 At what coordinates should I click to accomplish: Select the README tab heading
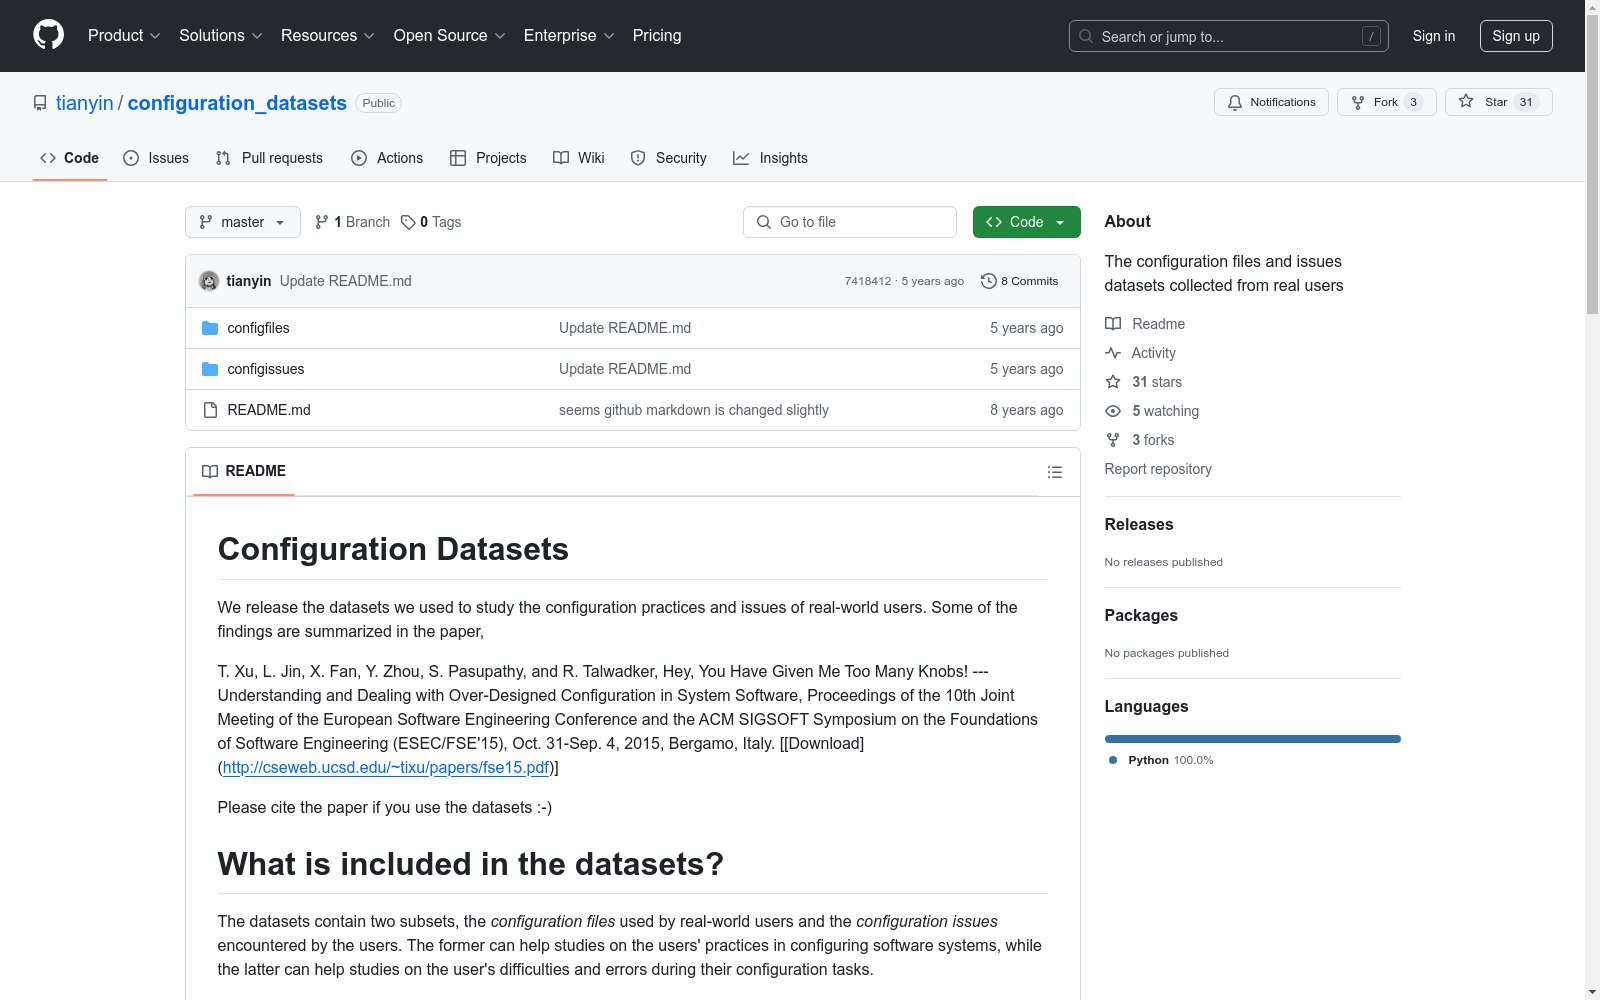coord(244,471)
